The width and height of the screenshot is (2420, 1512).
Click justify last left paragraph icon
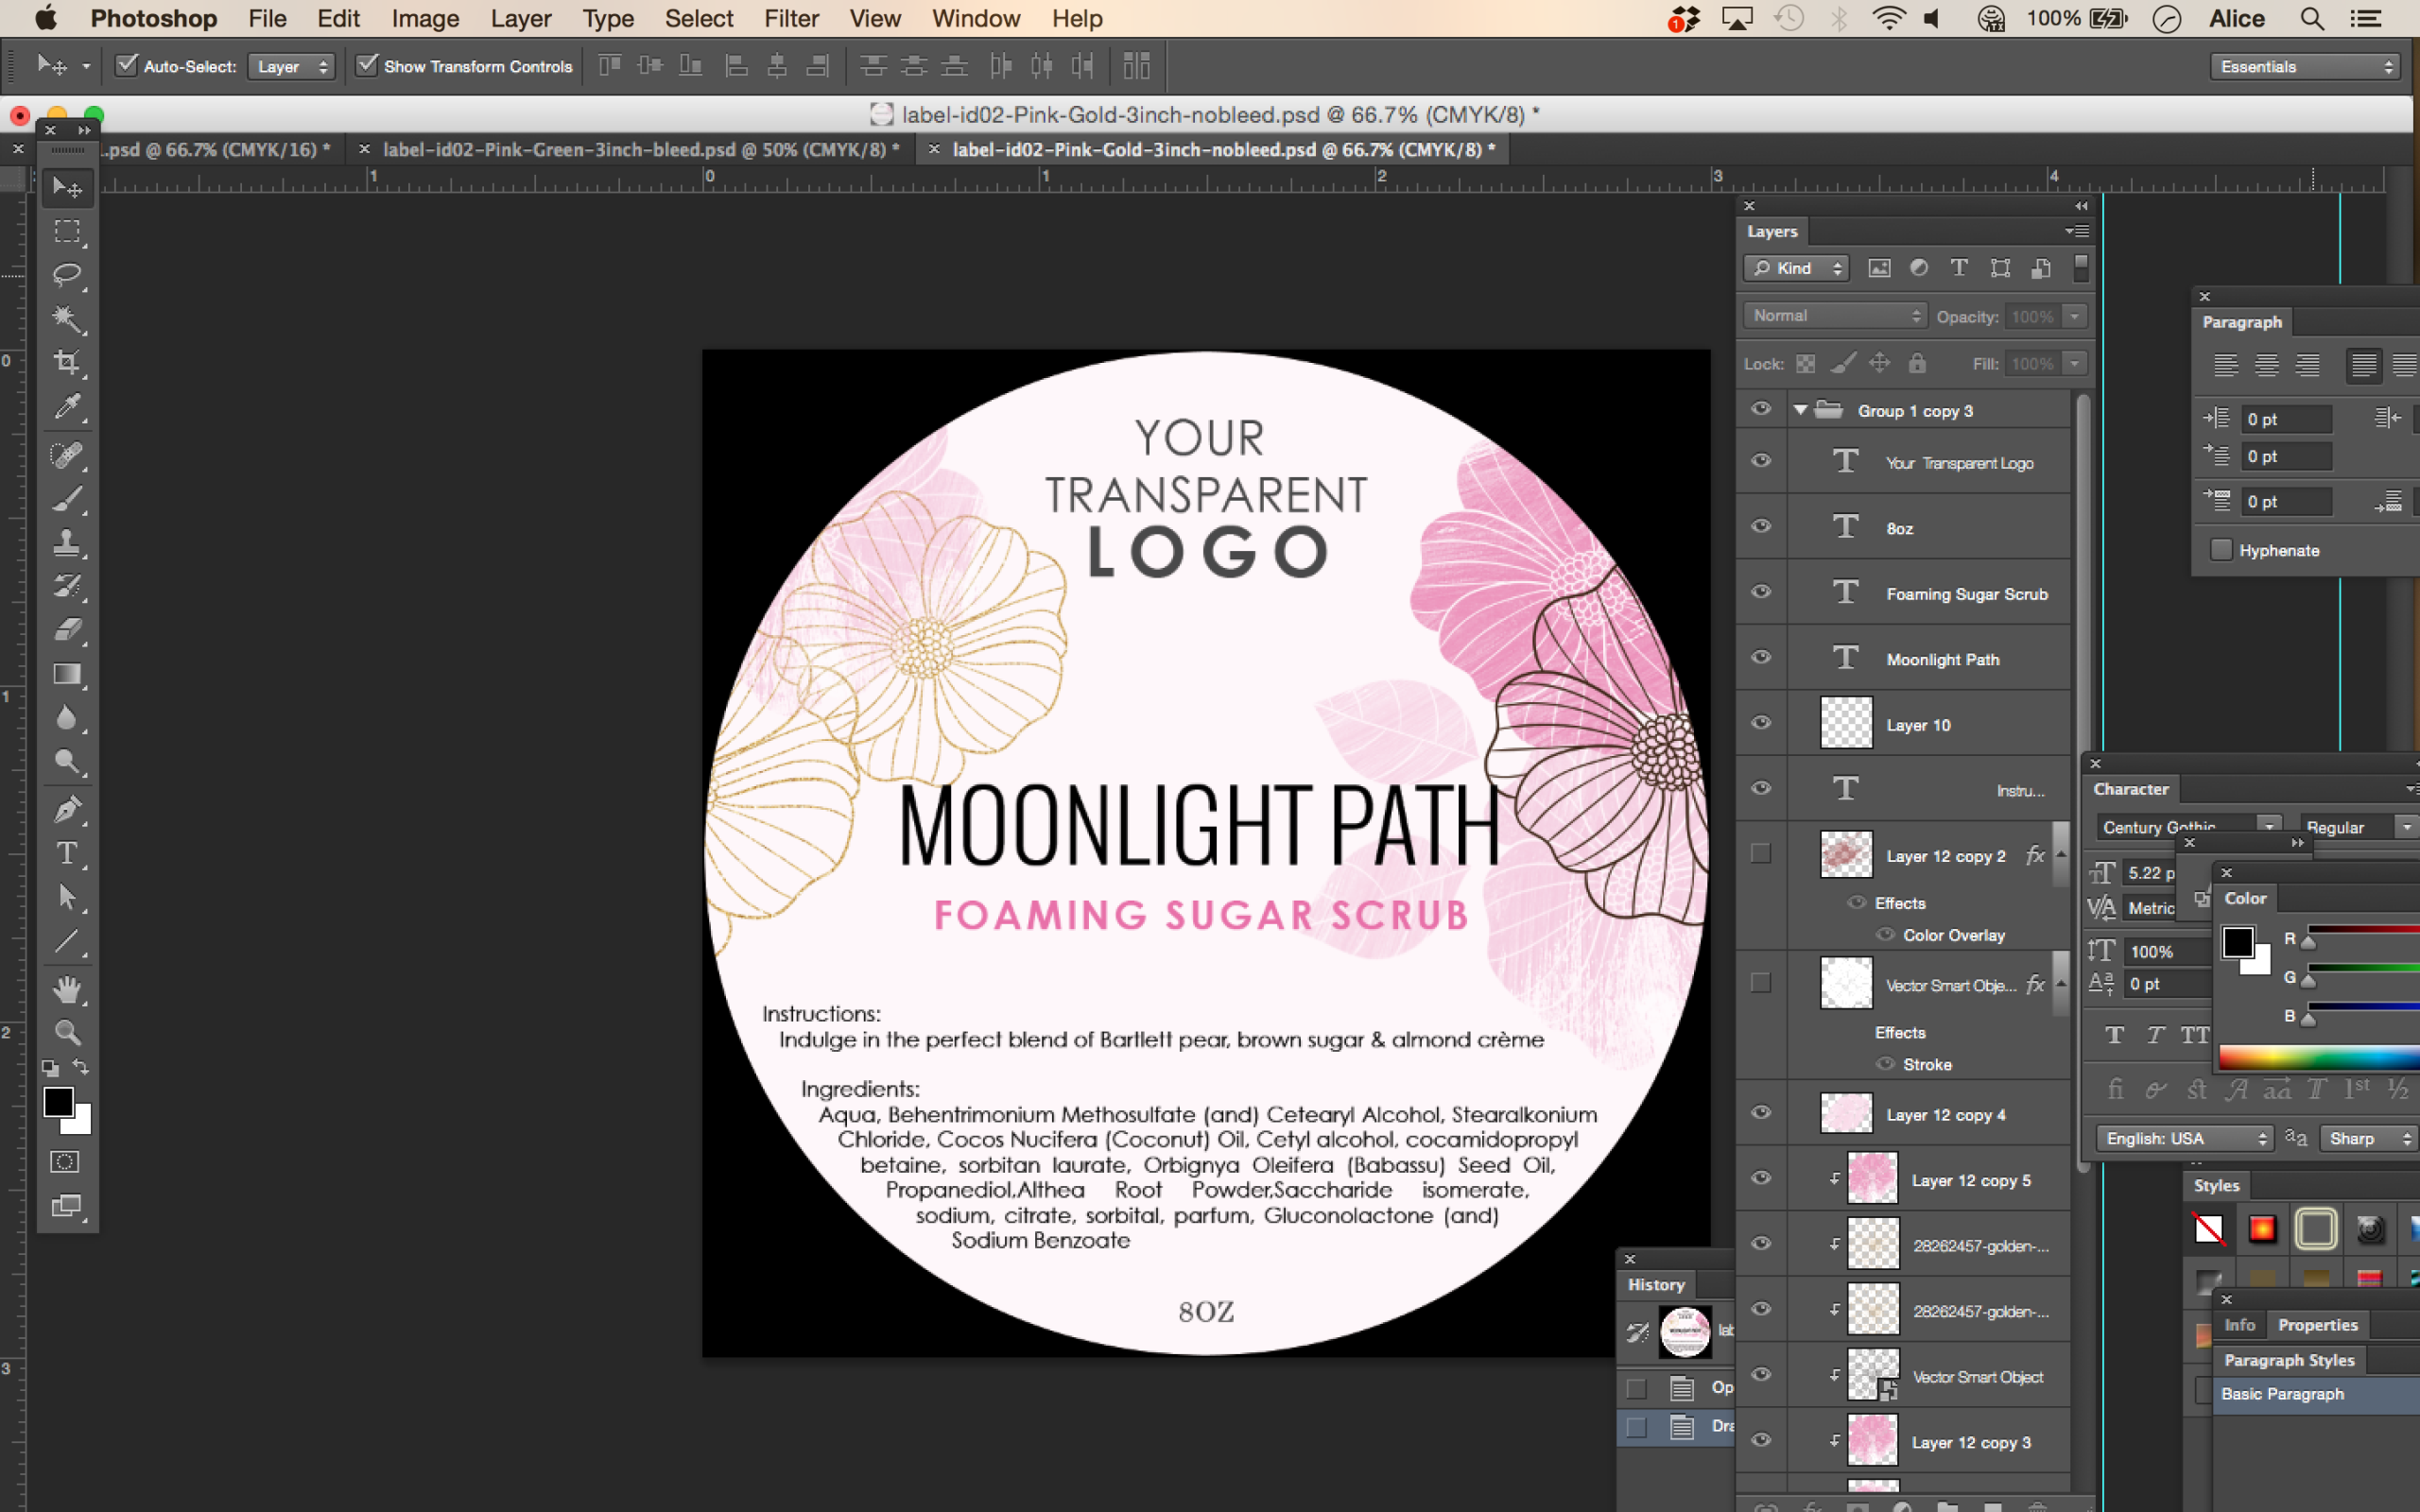2363,365
